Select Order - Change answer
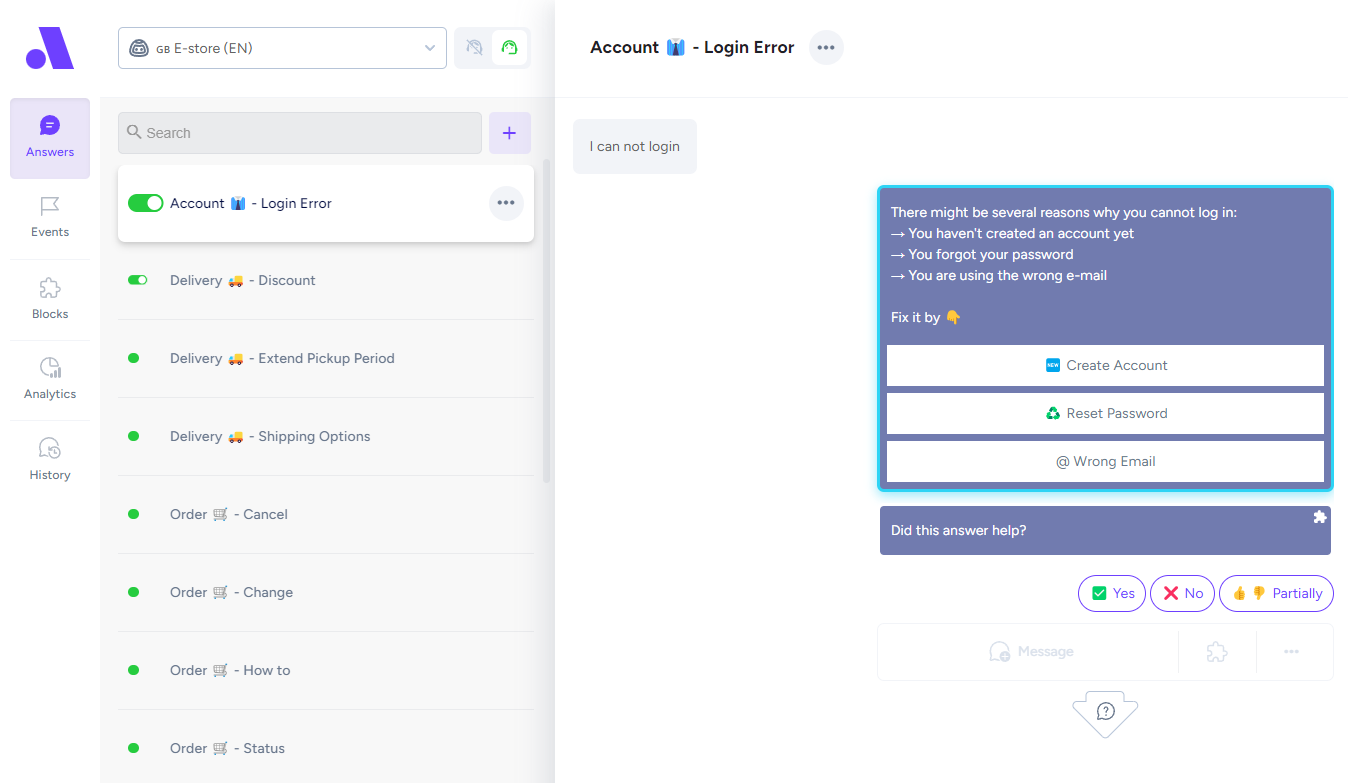The height and width of the screenshot is (783, 1348). (x=326, y=593)
